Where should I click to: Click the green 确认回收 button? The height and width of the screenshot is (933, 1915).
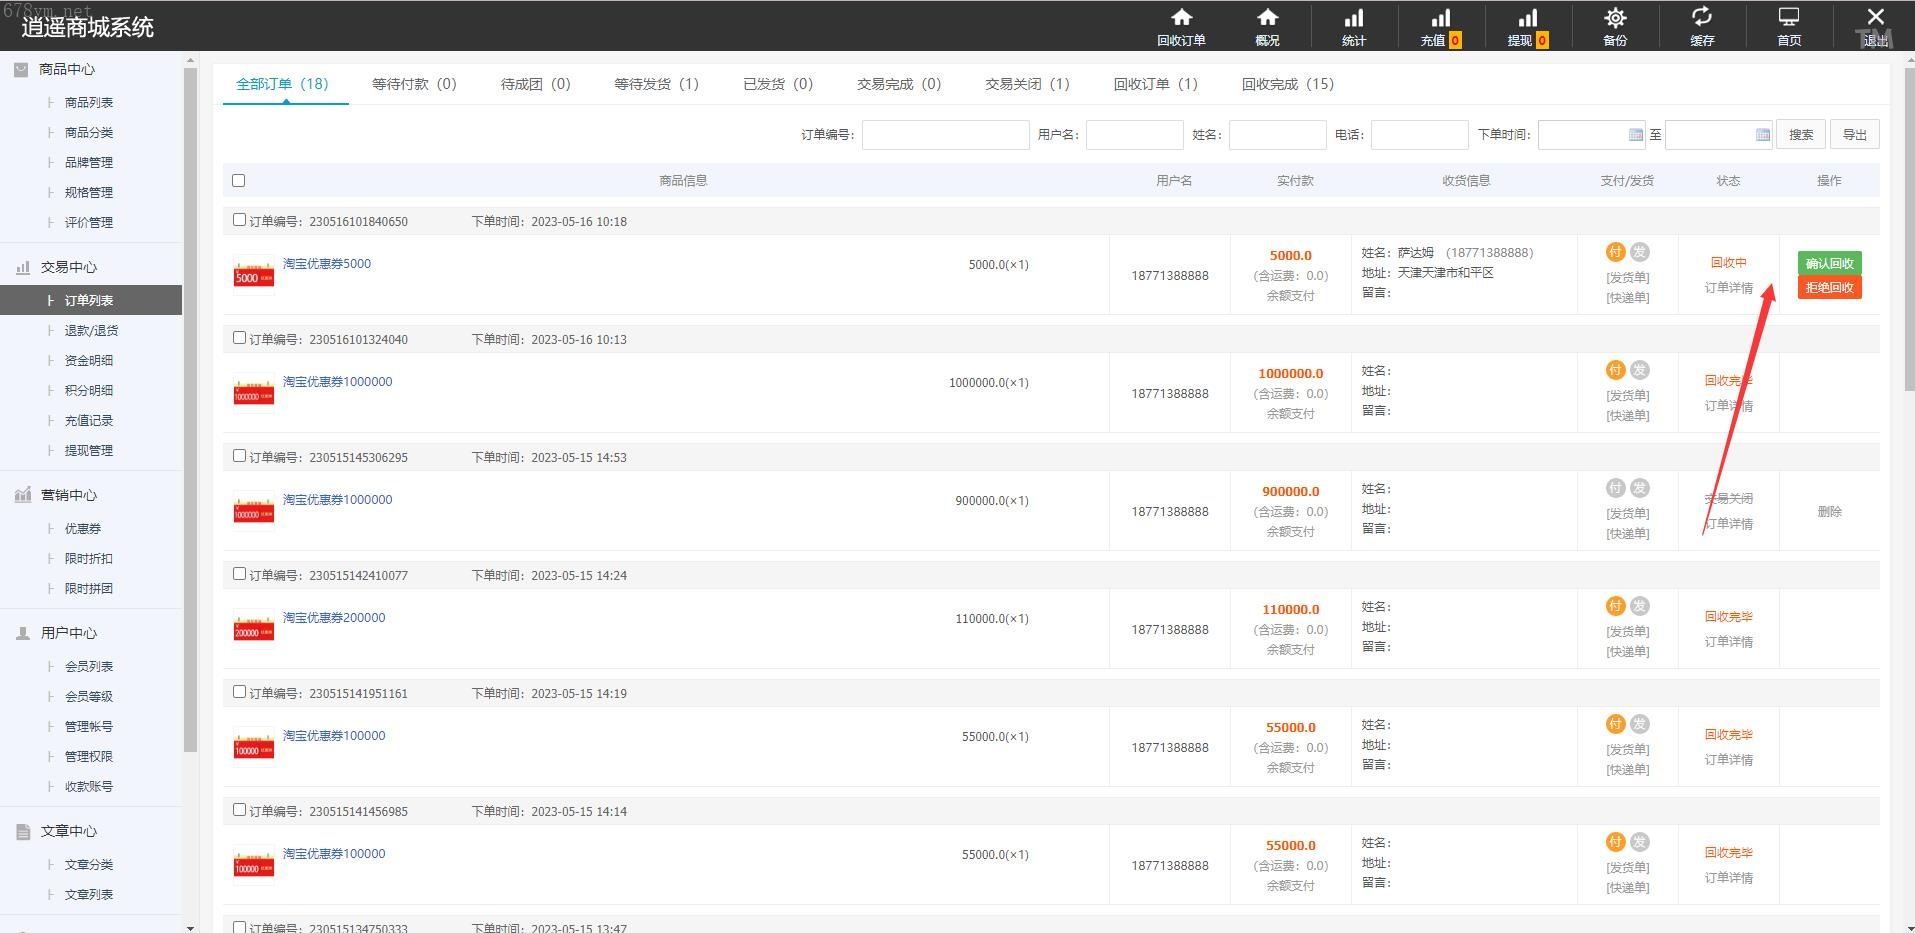click(x=1829, y=263)
